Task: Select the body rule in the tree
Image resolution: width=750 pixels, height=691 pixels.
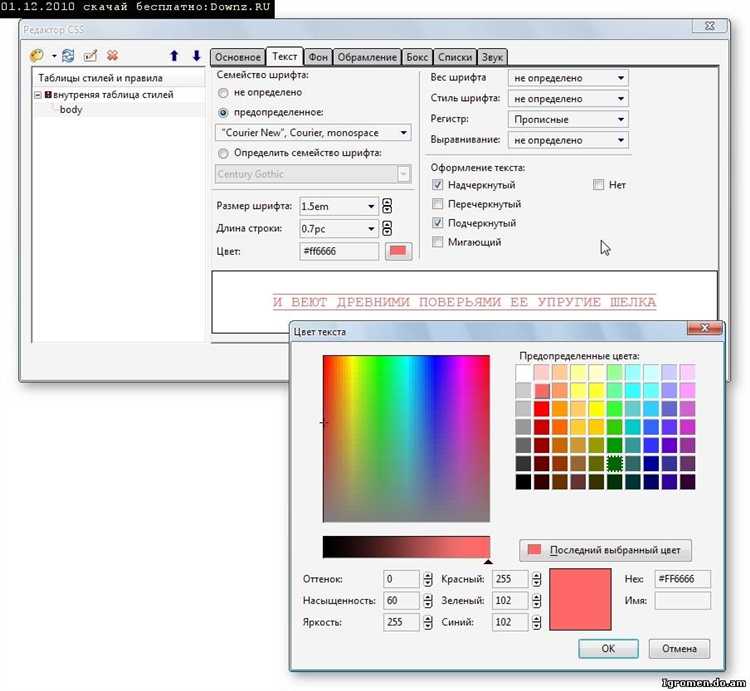Action: point(71,110)
